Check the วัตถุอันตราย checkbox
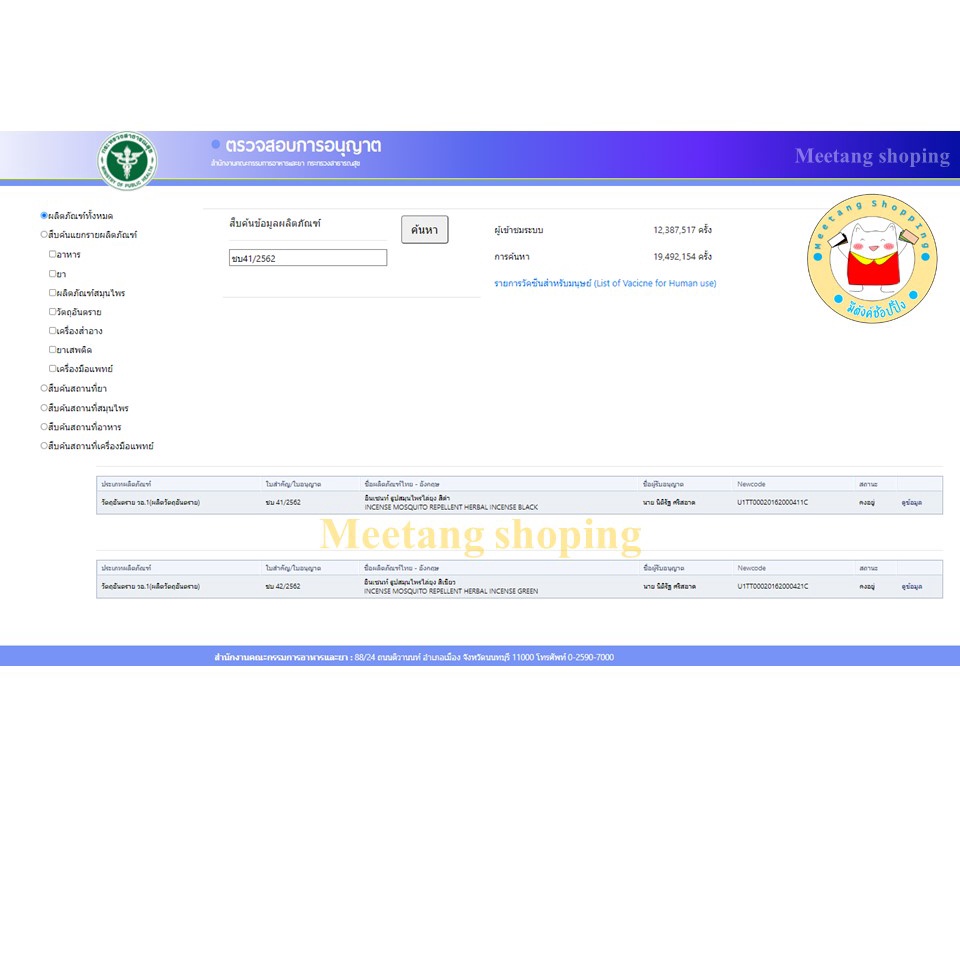960x960 pixels. click(x=53, y=312)
